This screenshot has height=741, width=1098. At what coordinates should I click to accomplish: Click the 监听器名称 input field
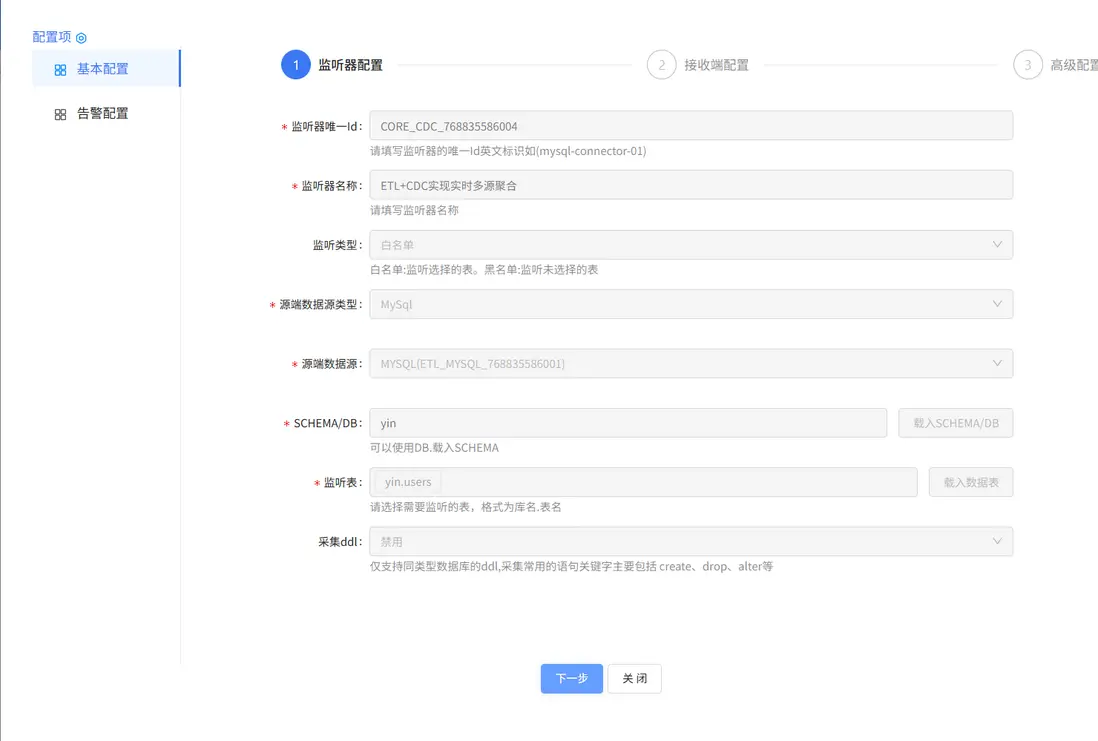pyautogui.click(x=690, y=184)
